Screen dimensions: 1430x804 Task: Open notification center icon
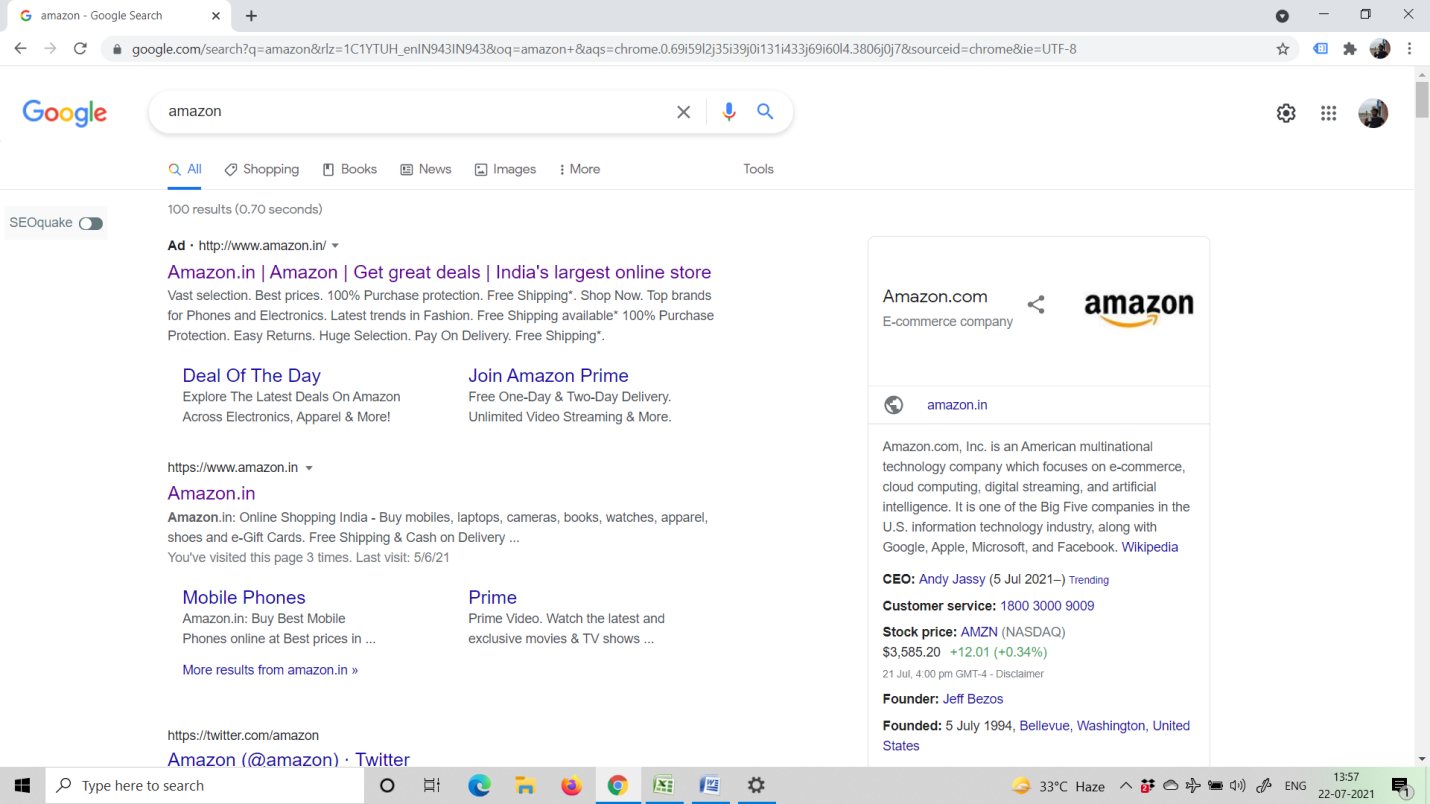pyautogui.click(x=1401, y=786)
